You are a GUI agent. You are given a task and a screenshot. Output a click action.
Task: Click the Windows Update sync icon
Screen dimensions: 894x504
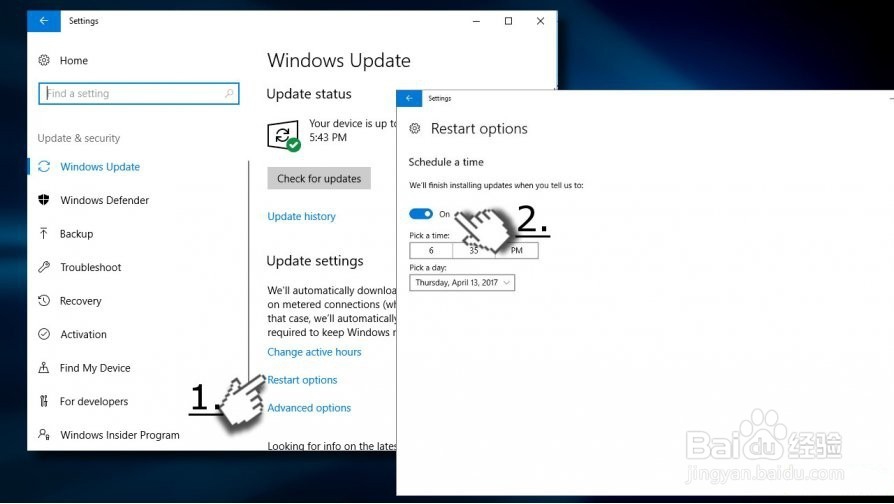coord(44,166)
